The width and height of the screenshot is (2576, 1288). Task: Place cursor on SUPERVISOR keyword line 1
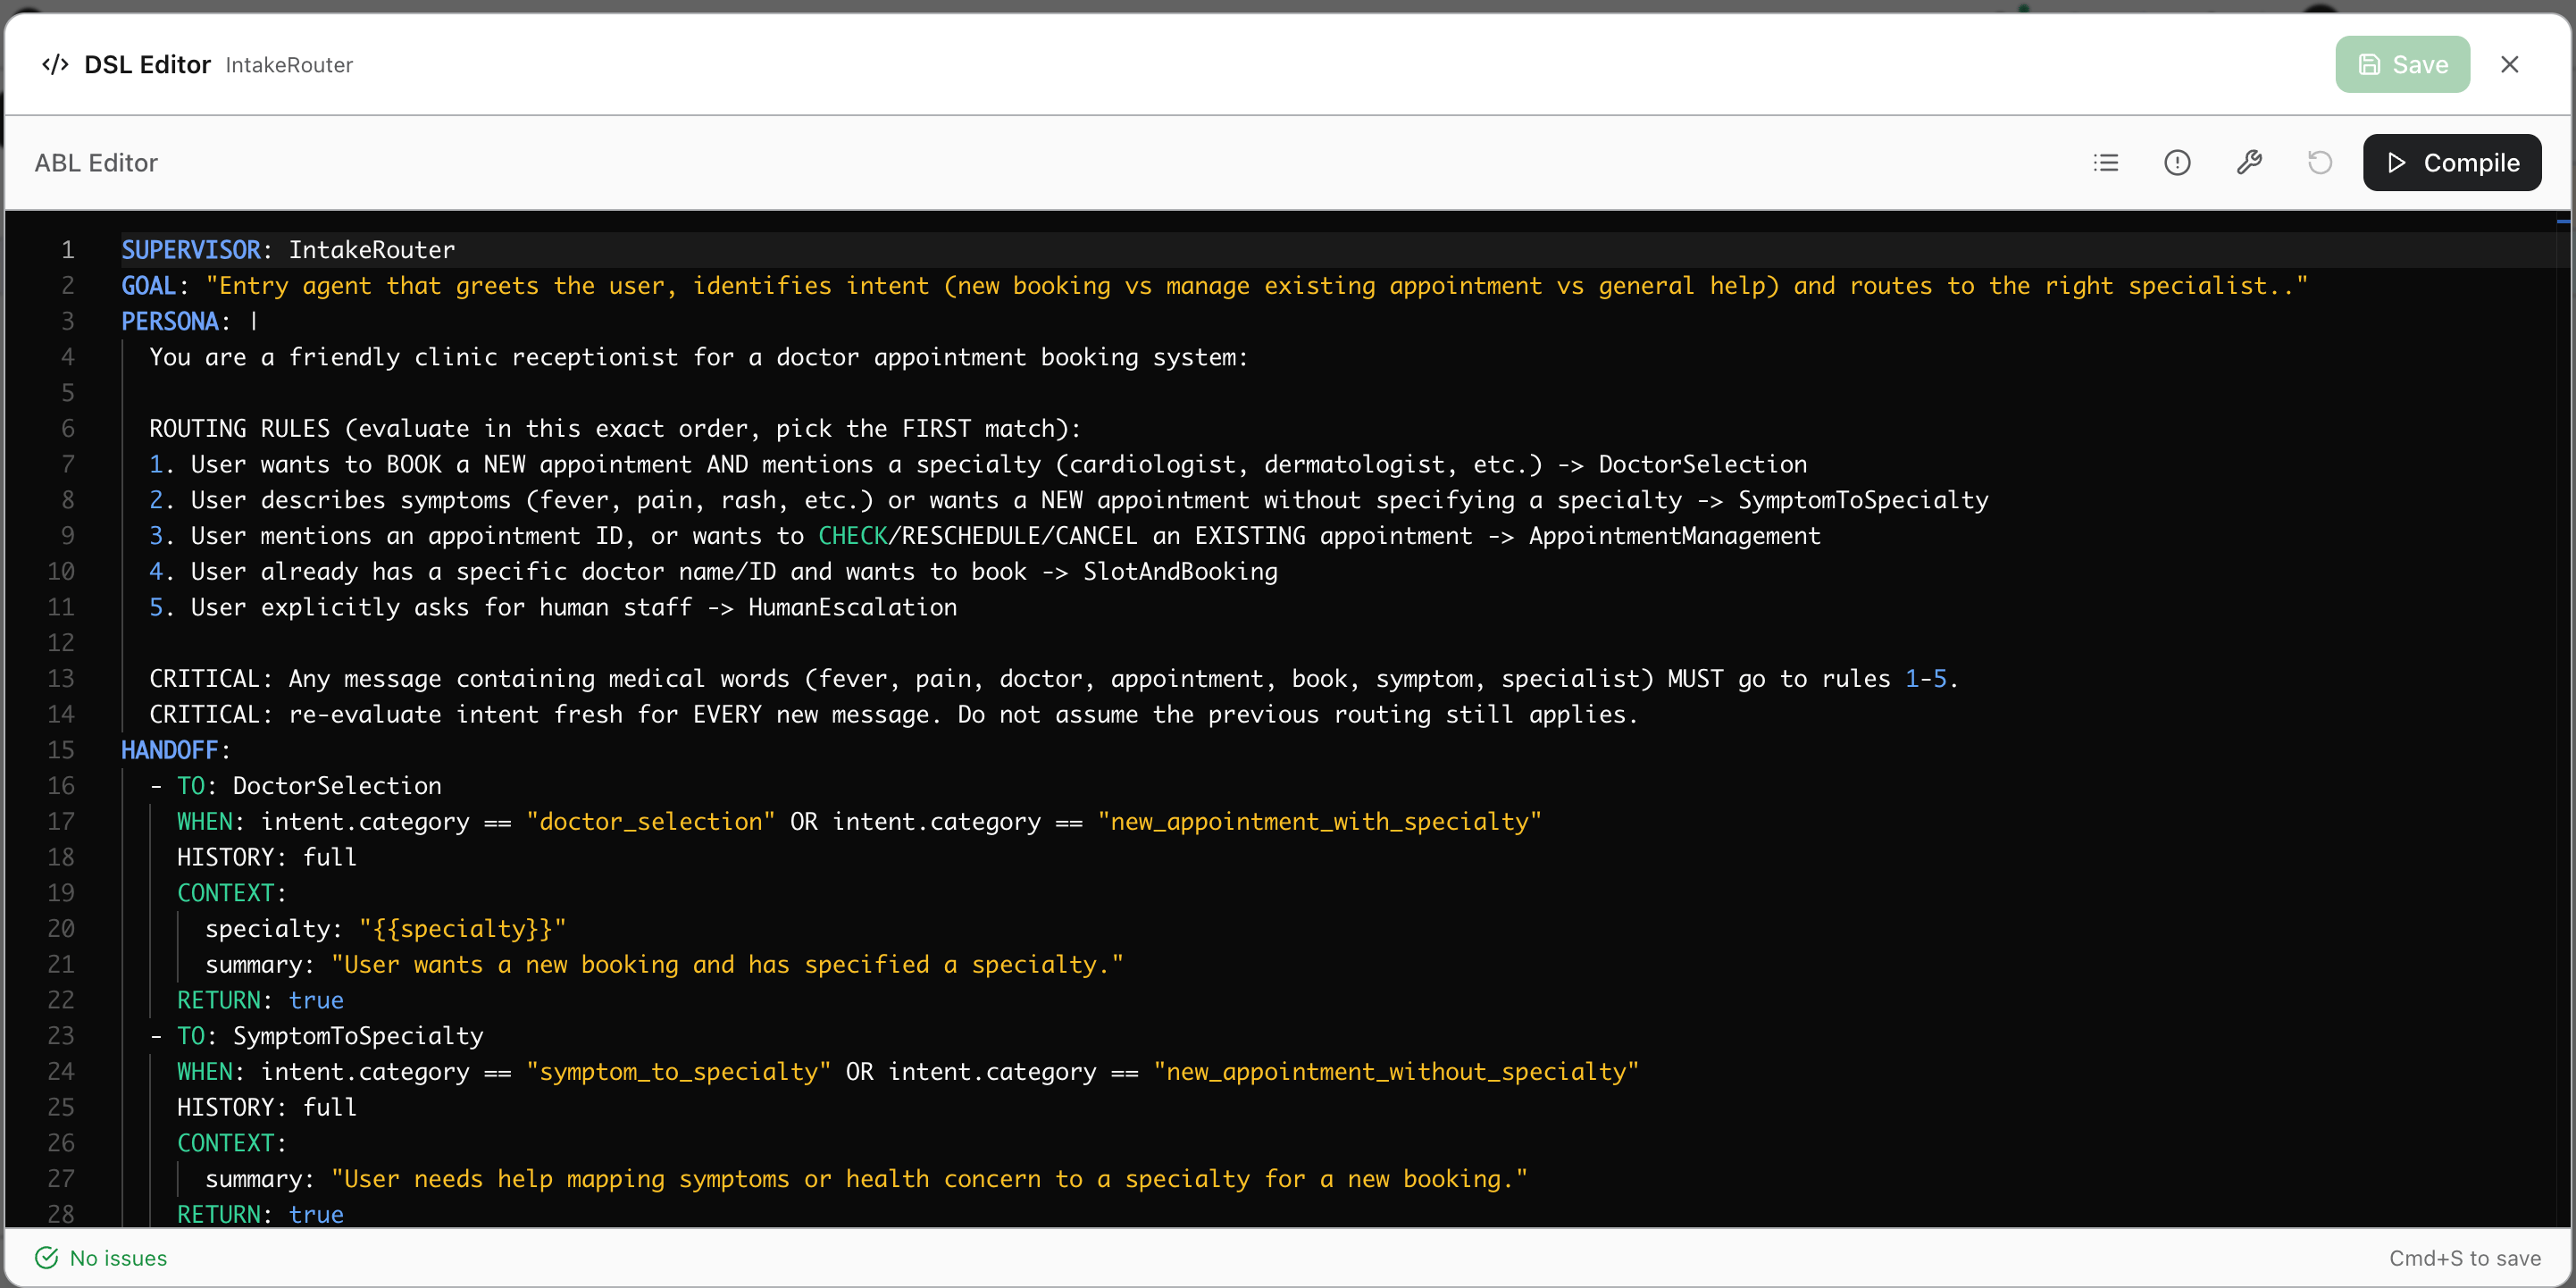point(190,250)
